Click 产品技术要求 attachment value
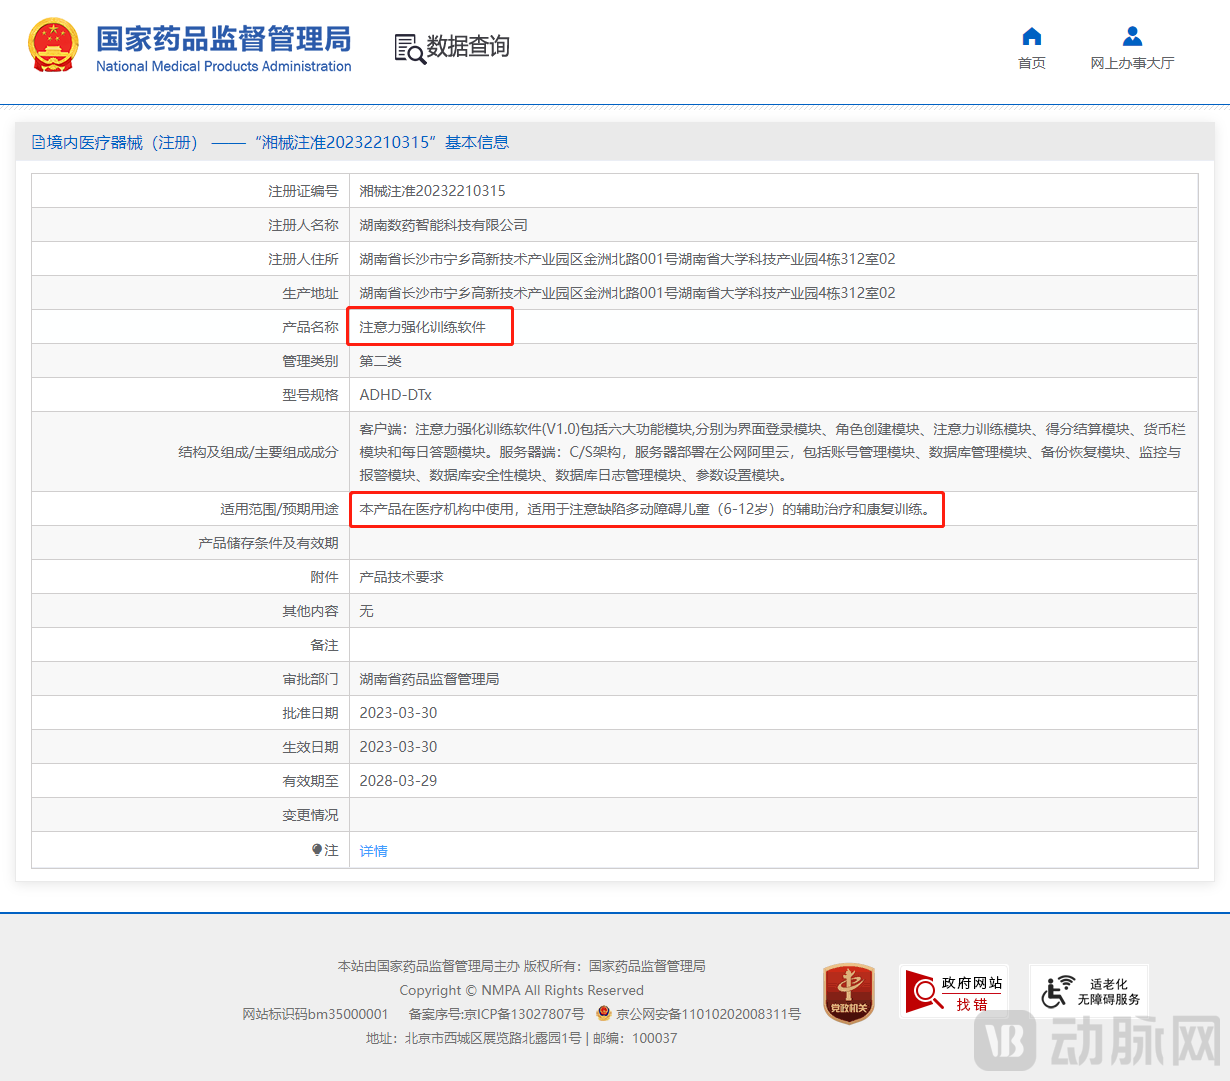This screenshot has width=1230, height=1081. 401,577
